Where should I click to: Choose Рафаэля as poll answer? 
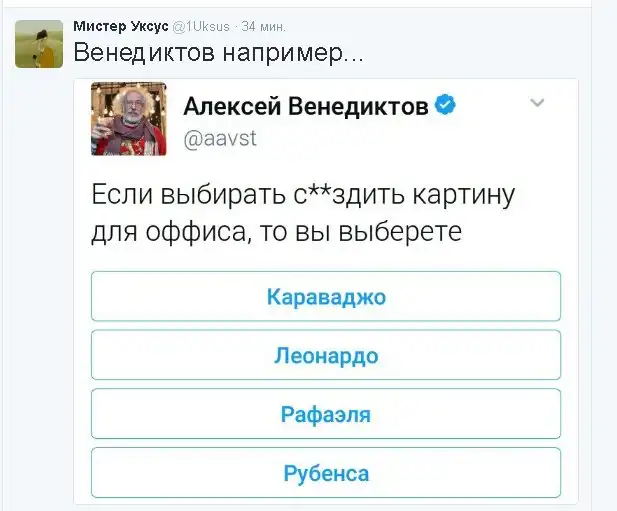[326, 414]
